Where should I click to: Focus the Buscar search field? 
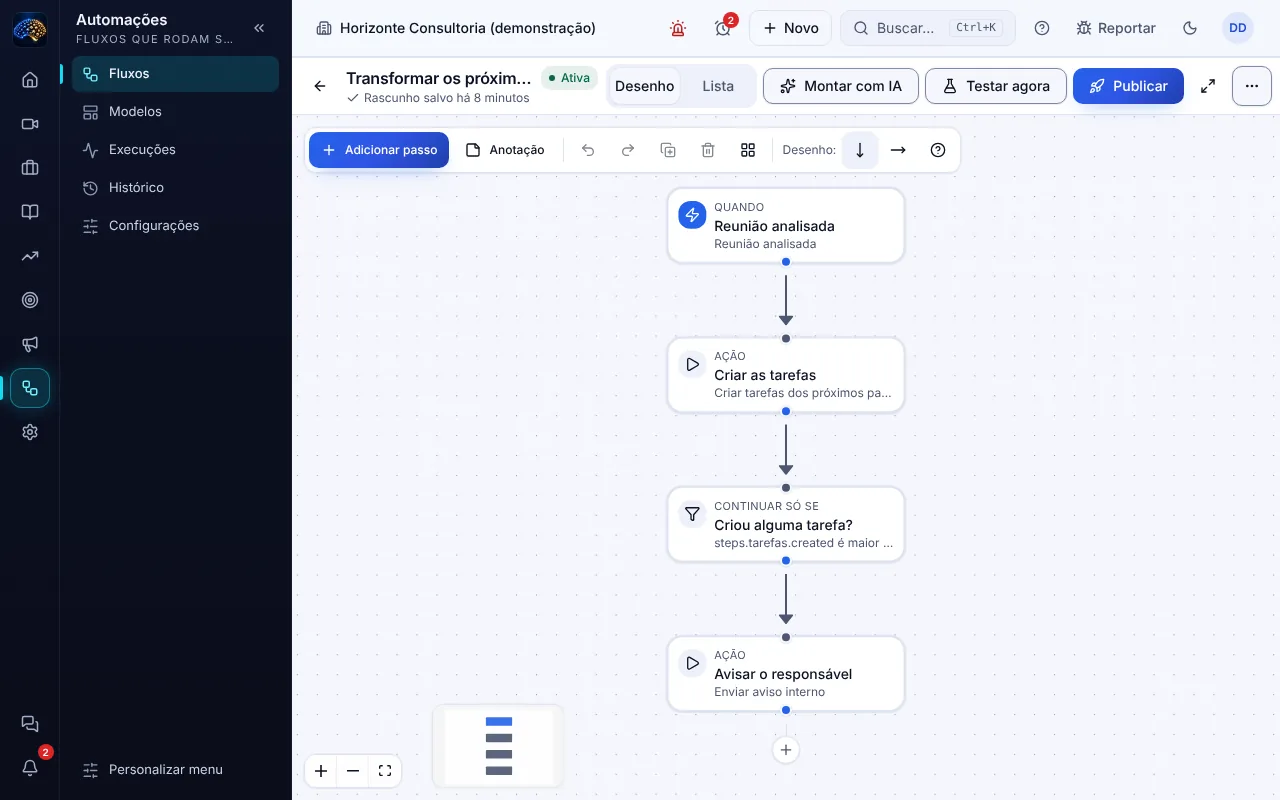pyautogui.click(x=928, y=28)
